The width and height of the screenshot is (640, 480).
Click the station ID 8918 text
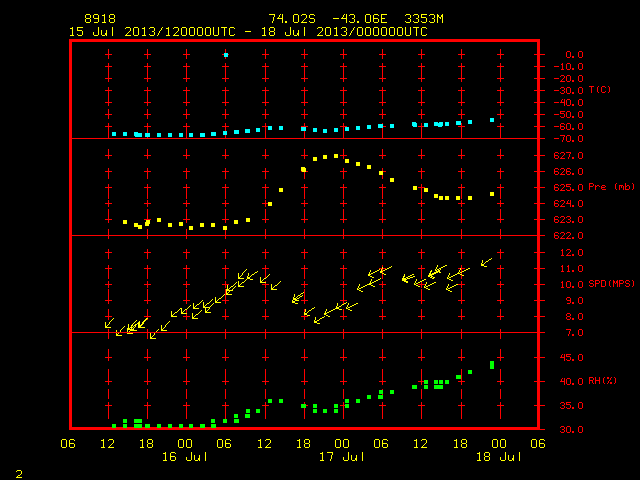point(100,19)
